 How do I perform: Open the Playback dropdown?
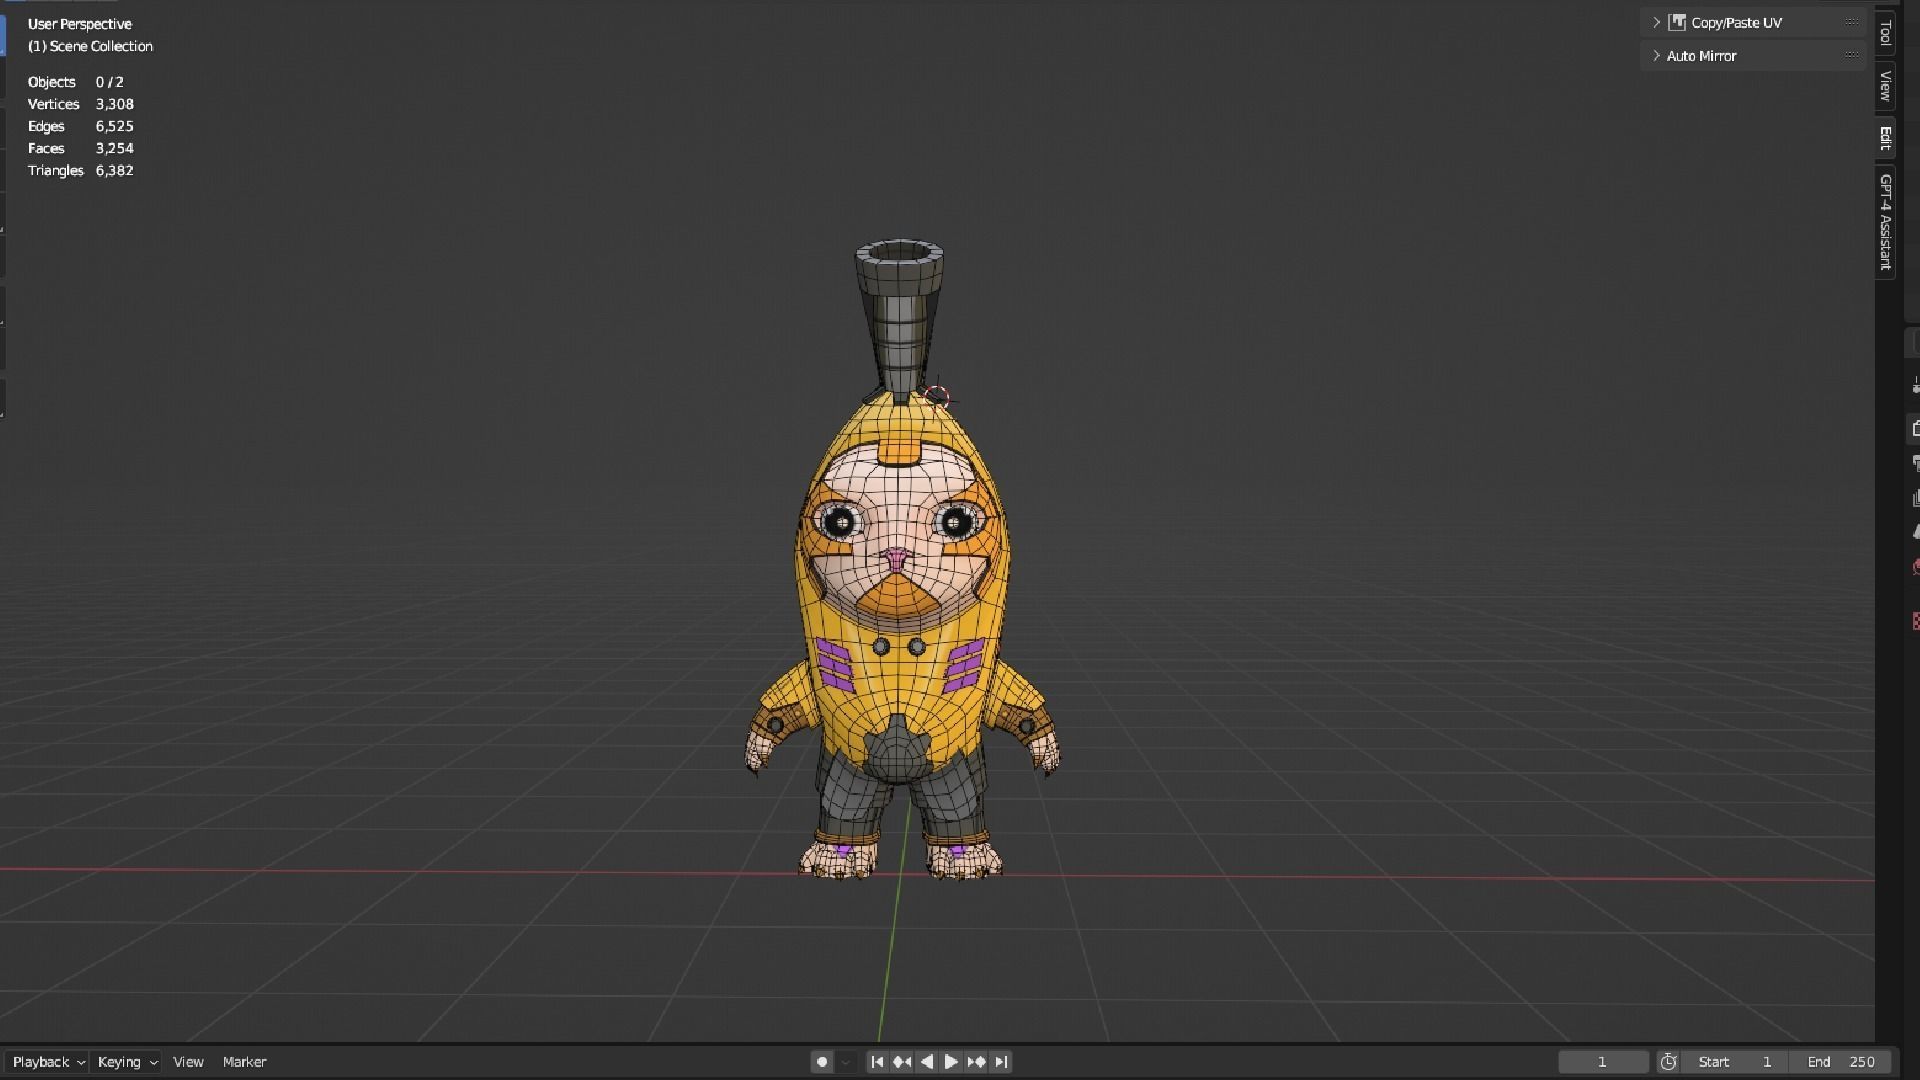48,1062
